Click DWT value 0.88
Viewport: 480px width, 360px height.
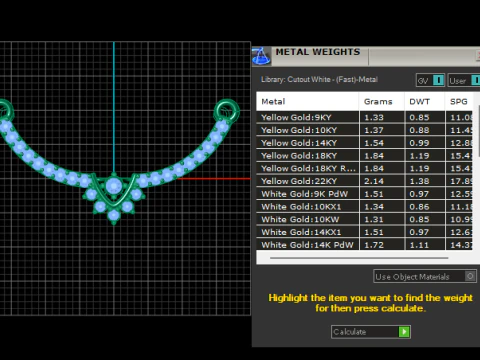tap(419, 130)
